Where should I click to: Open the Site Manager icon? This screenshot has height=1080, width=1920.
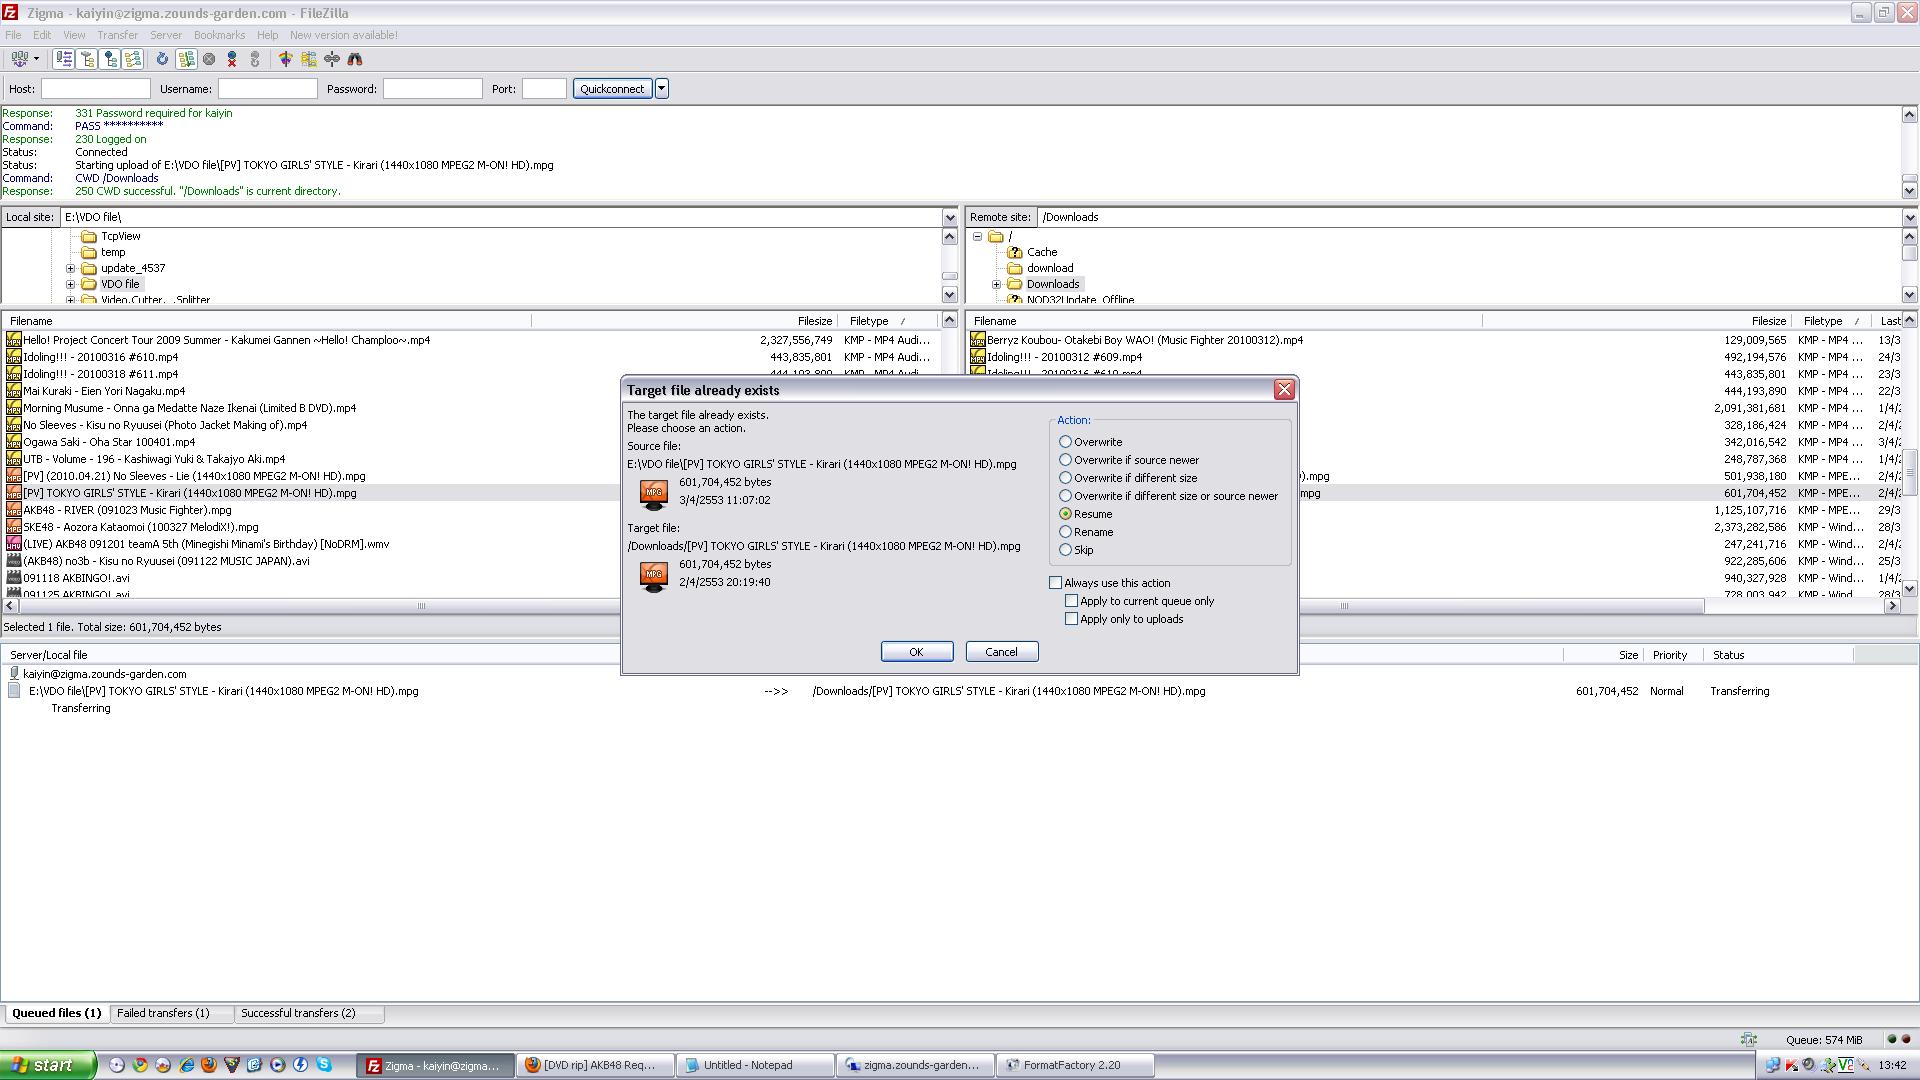point(19,59)
